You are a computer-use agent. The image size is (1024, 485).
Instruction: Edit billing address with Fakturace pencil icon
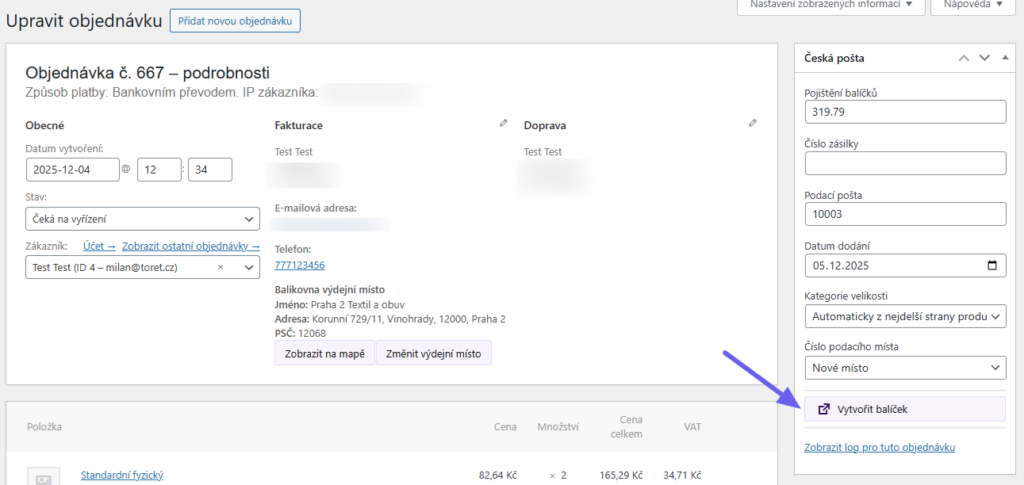(503, 124)
